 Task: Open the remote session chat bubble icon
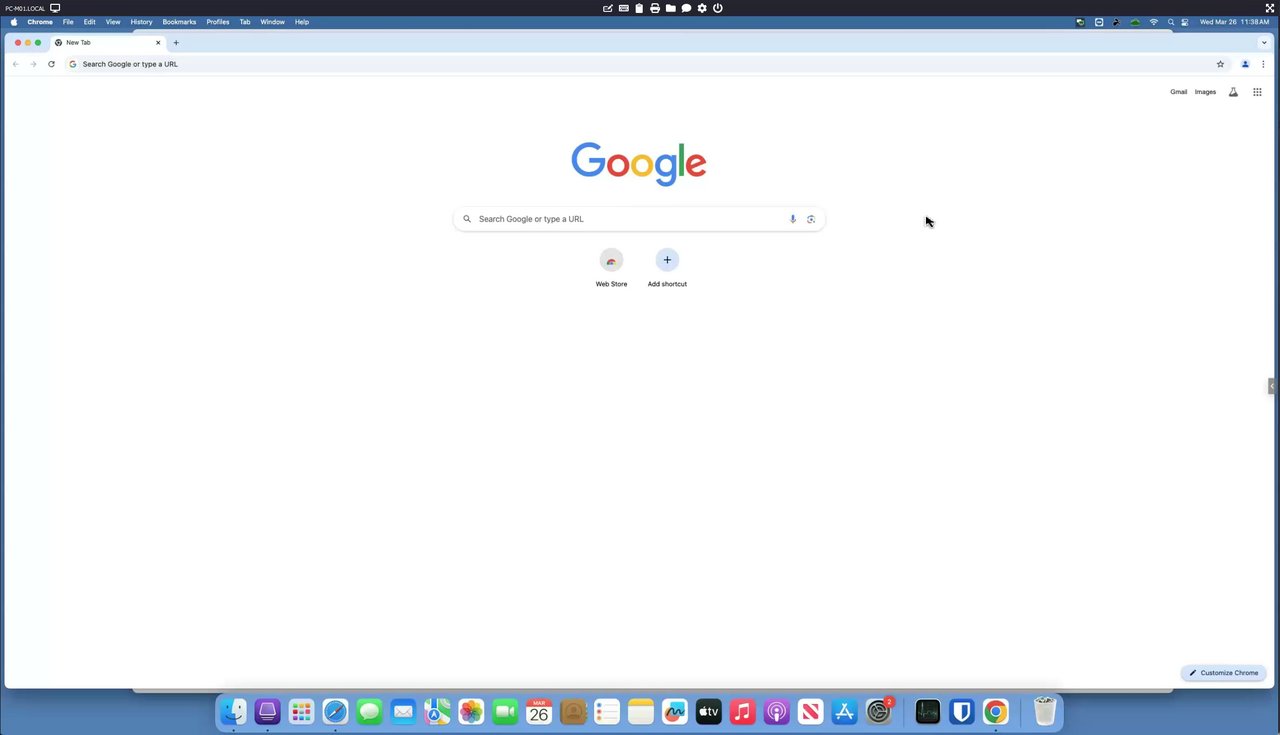click(686, 8)
